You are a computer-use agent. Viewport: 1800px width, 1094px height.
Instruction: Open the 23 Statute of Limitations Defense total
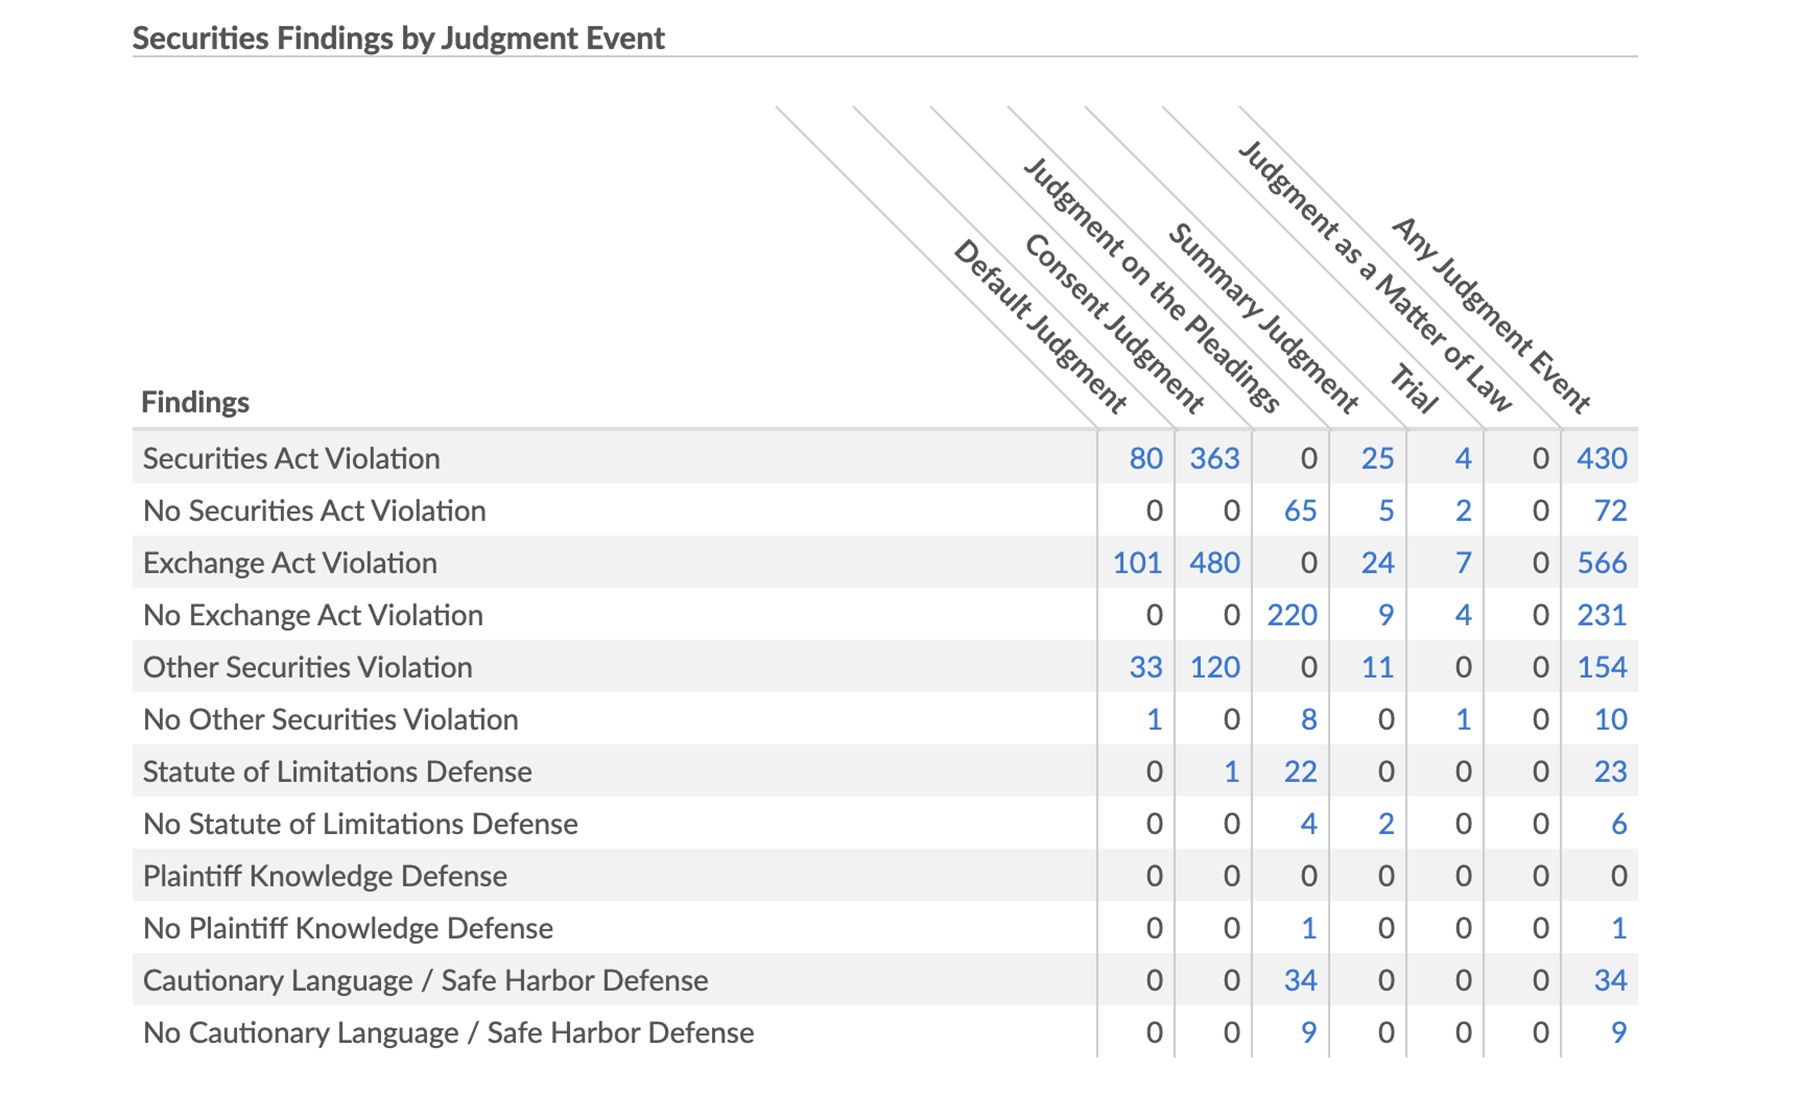coord(1610,771)
